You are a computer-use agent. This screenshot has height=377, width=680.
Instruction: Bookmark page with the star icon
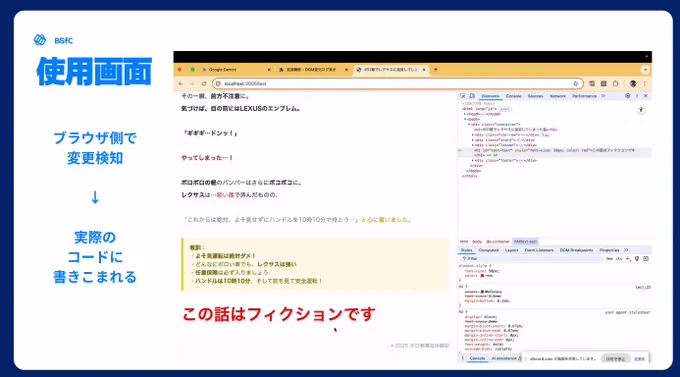[x=575, y=83]
